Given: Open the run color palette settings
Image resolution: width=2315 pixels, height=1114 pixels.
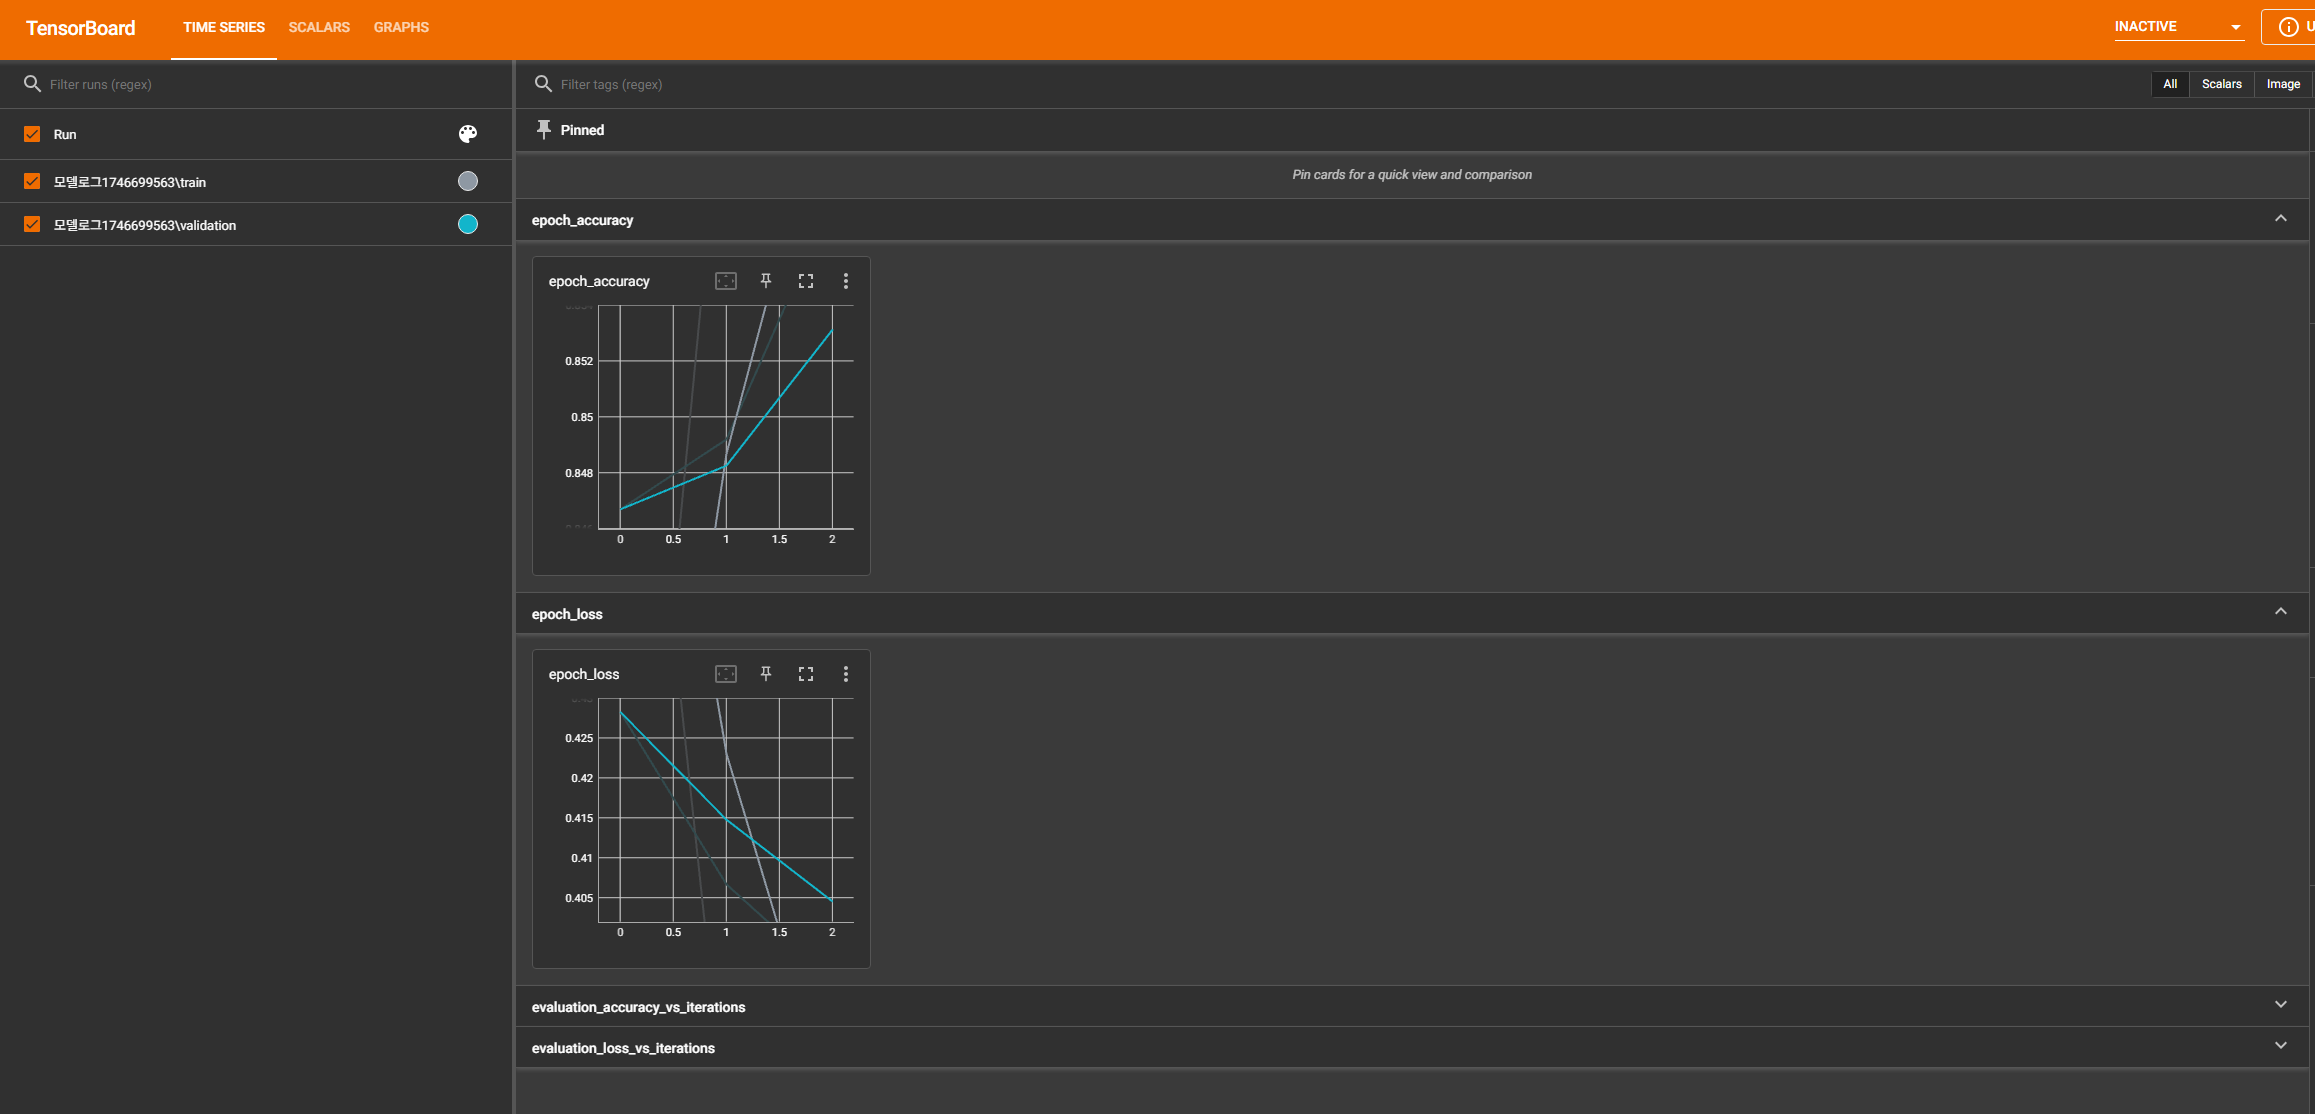Looking at the screenshot, I should pos(468,134).
